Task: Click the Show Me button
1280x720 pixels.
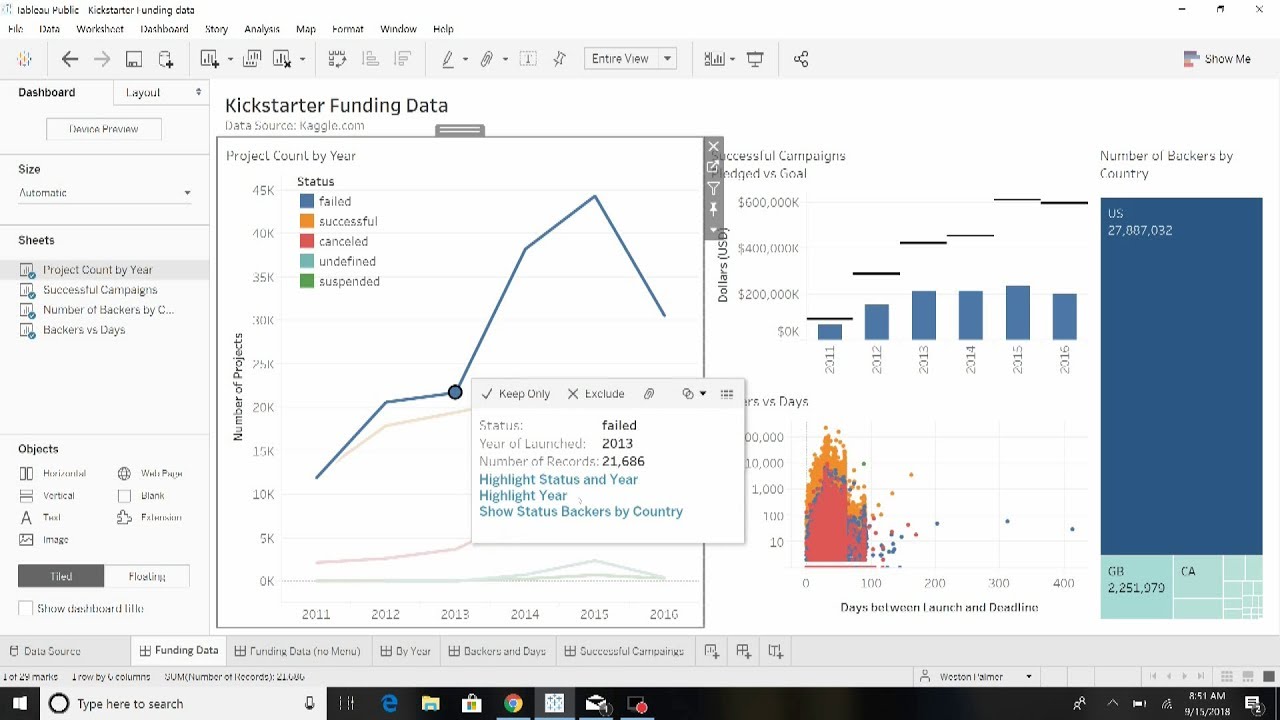Action: coord(1217,59)
